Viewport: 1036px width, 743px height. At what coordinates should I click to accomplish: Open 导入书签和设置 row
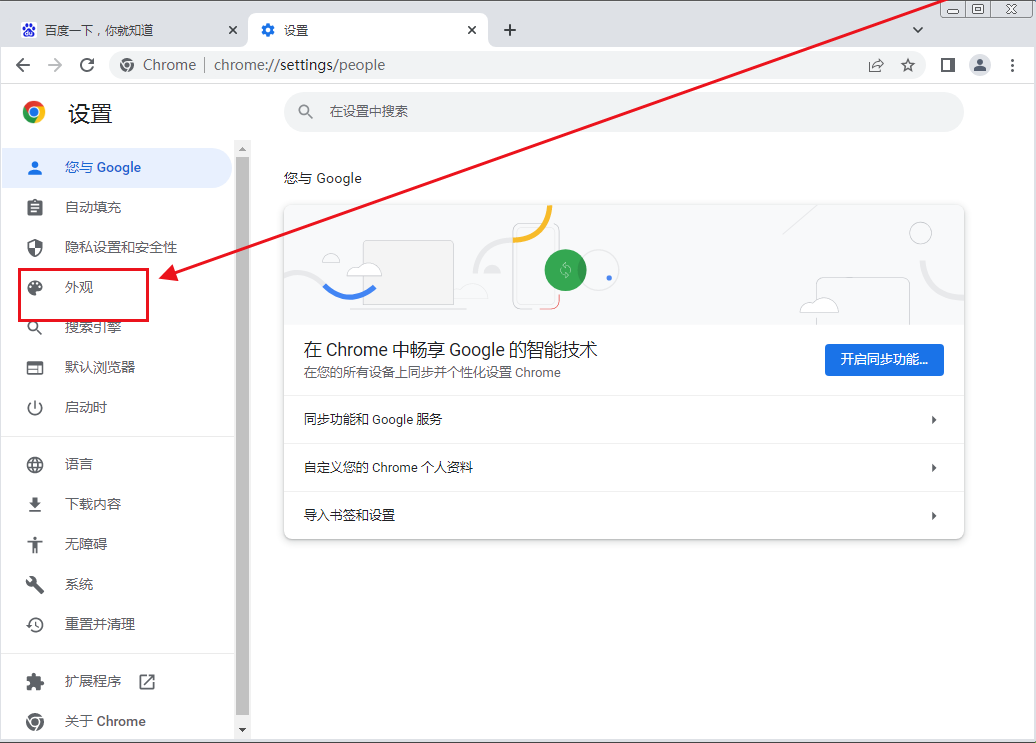pyautogui.click(x=624, y=516)
